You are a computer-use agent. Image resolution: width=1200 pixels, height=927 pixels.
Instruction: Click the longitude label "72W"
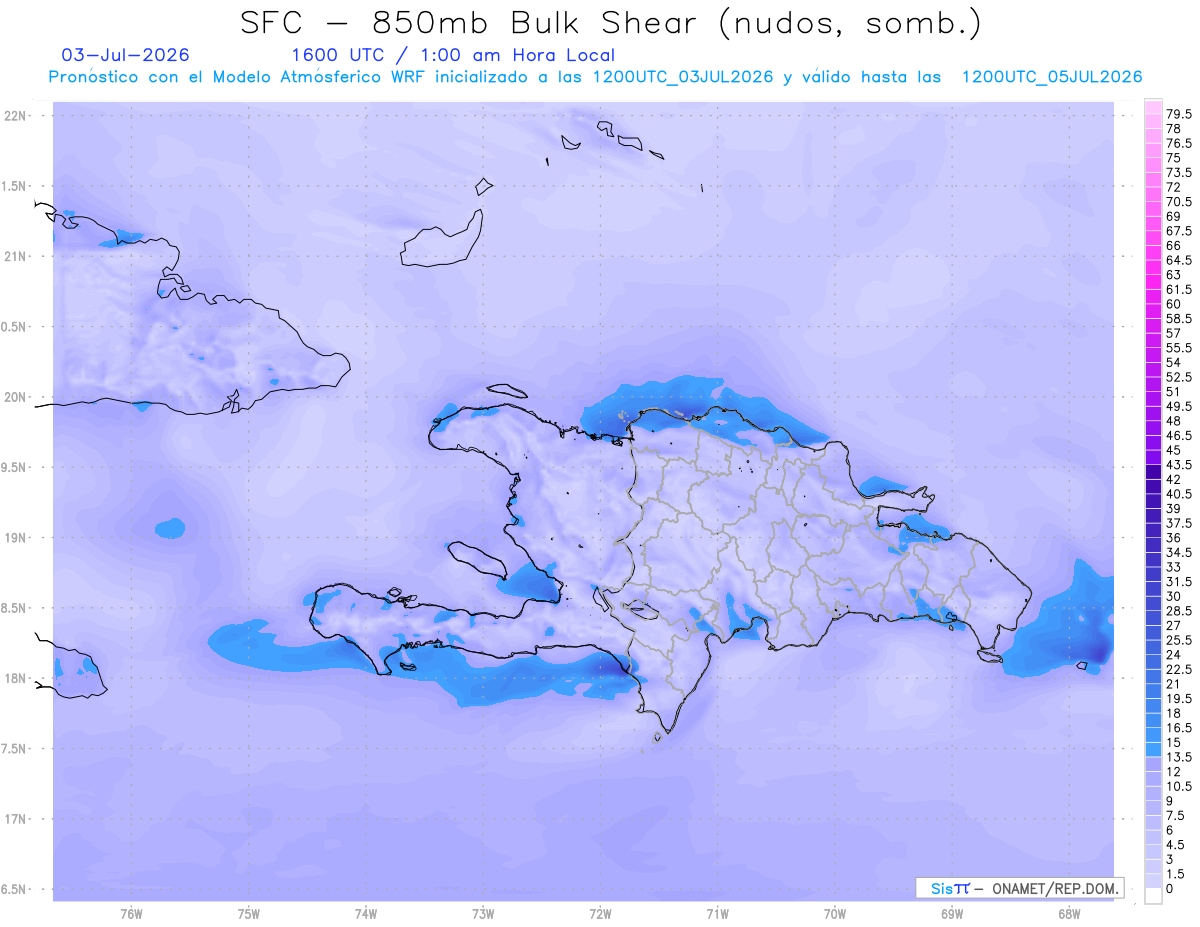click(600, 913)
